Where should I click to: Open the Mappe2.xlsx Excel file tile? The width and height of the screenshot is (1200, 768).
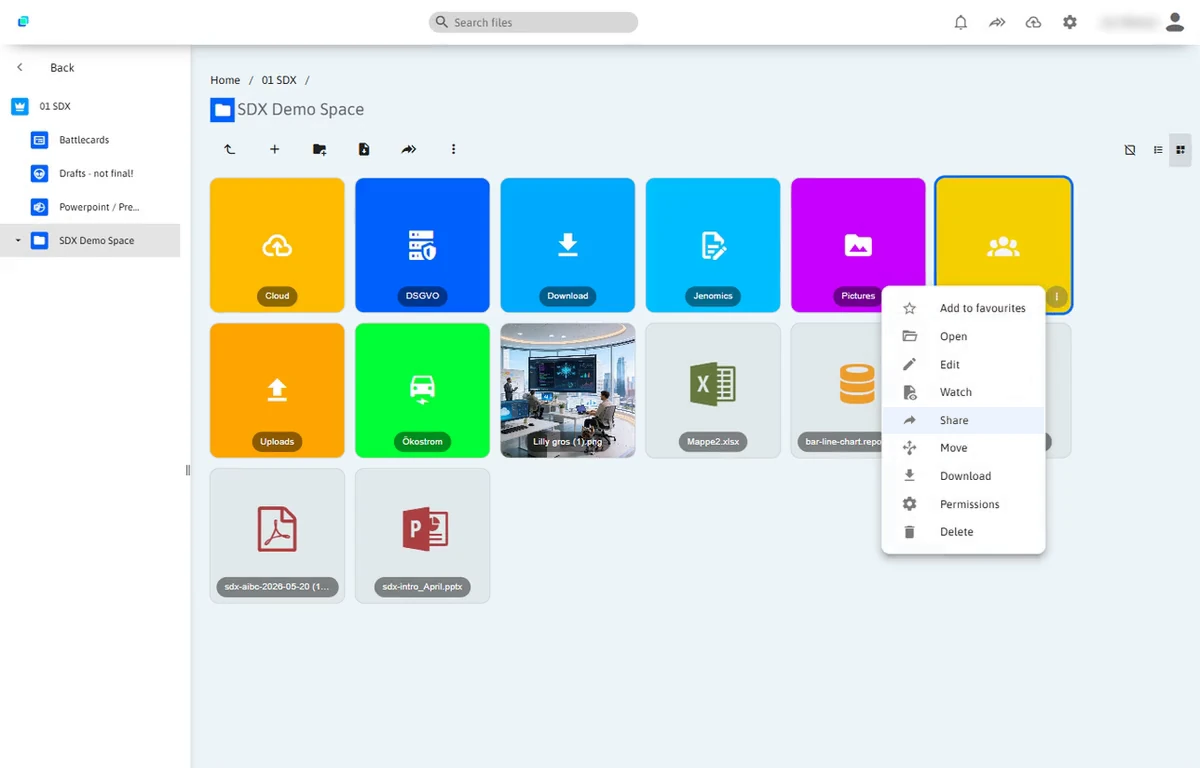tap(713, 390)
